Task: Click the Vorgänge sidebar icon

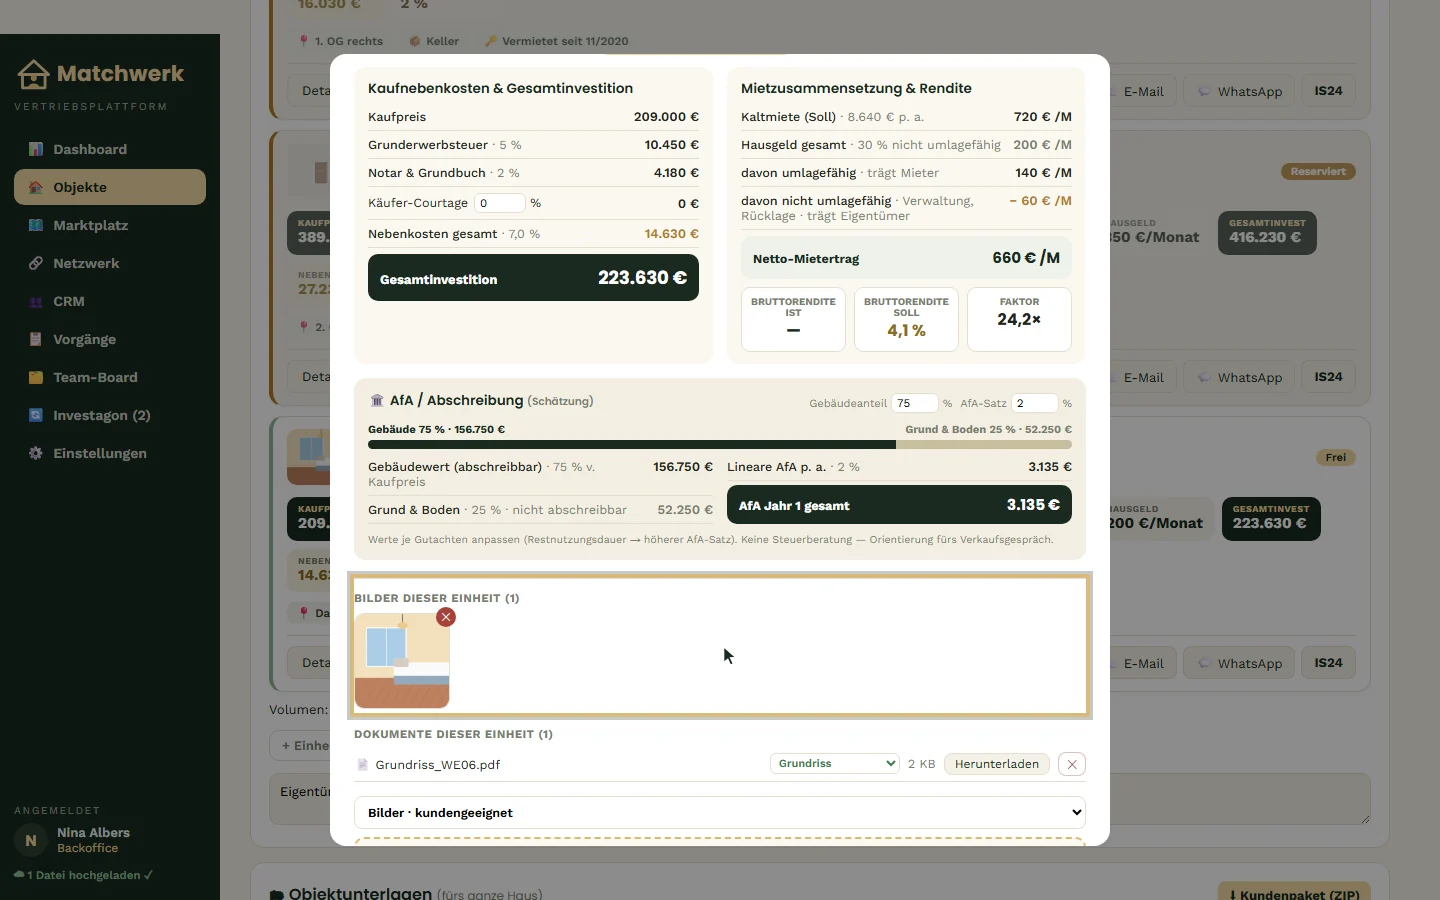Action: click(x=36, y=339)
